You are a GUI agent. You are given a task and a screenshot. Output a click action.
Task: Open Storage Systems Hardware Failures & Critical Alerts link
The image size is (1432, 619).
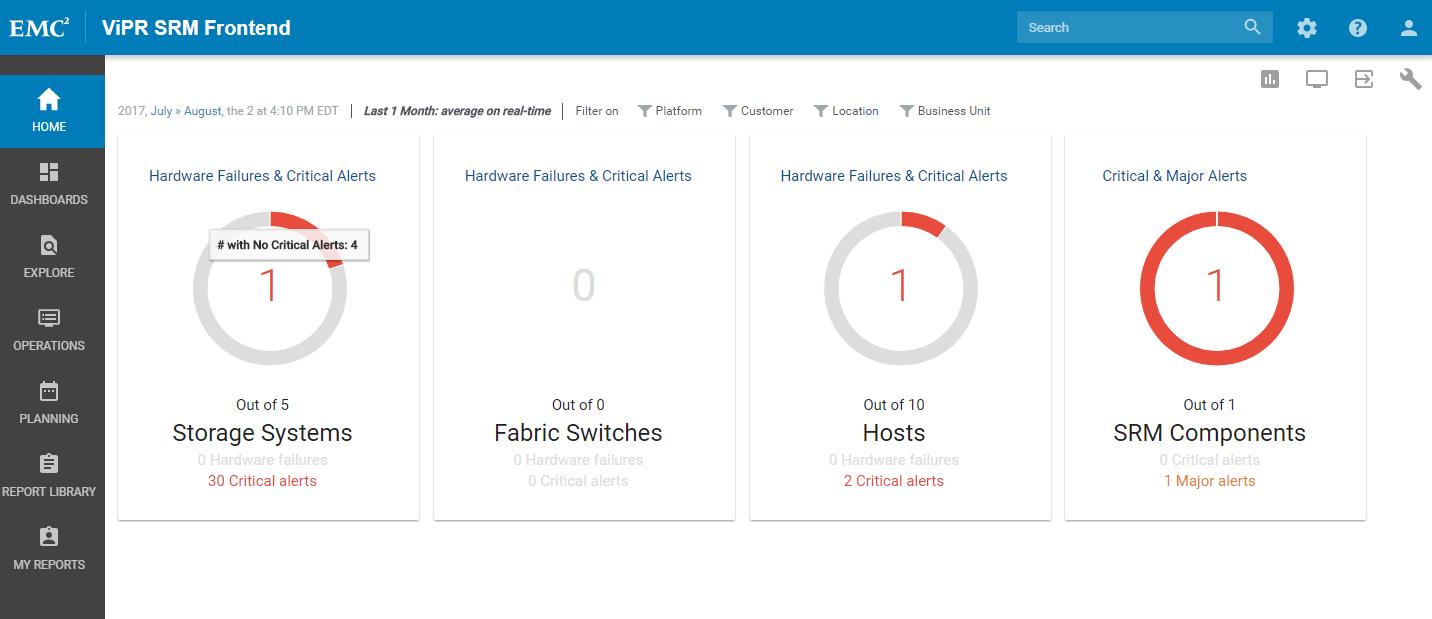click(262, 176)
